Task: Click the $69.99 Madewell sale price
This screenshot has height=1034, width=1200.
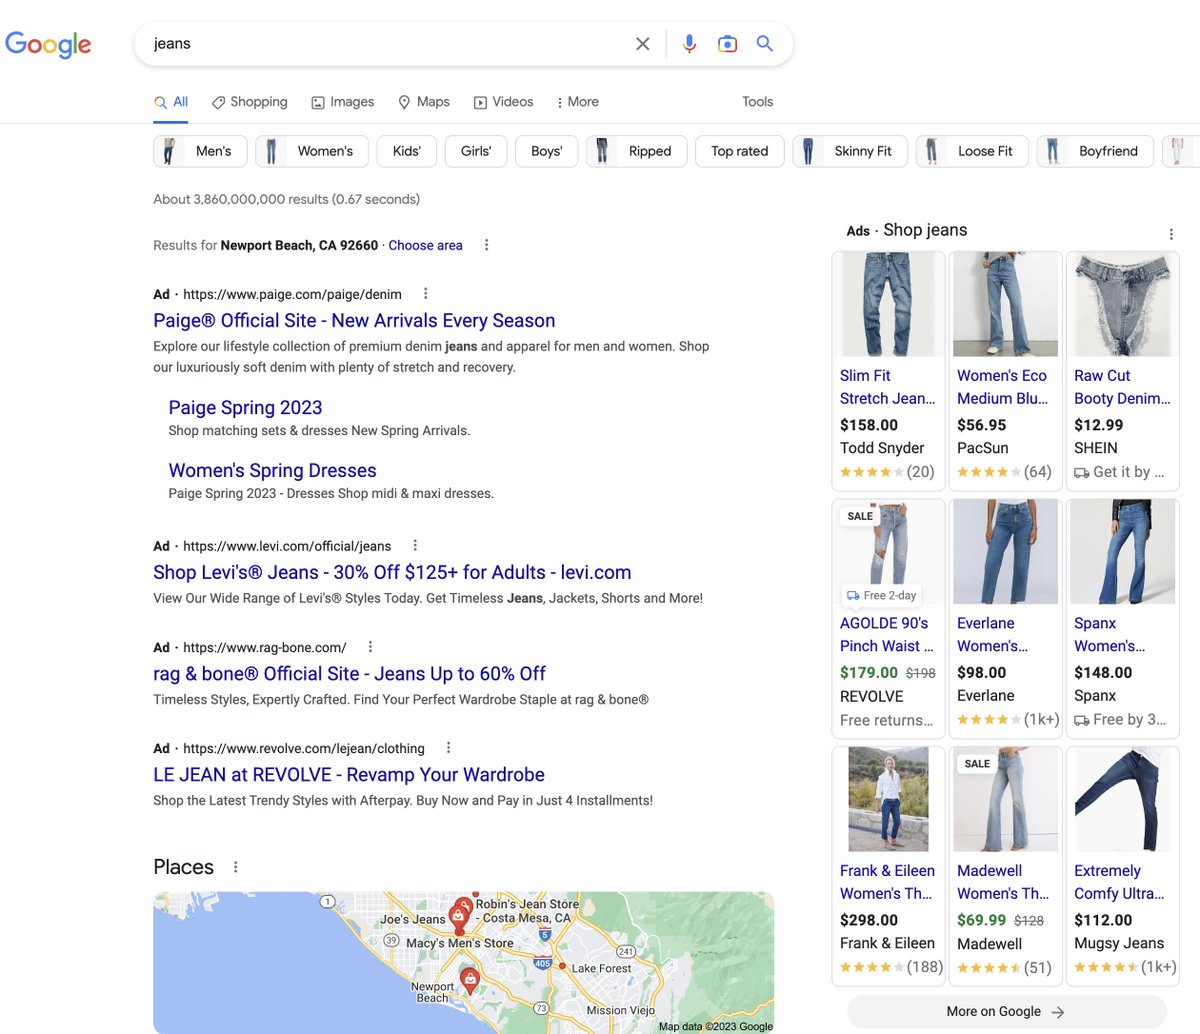Action: coord(981,920)
